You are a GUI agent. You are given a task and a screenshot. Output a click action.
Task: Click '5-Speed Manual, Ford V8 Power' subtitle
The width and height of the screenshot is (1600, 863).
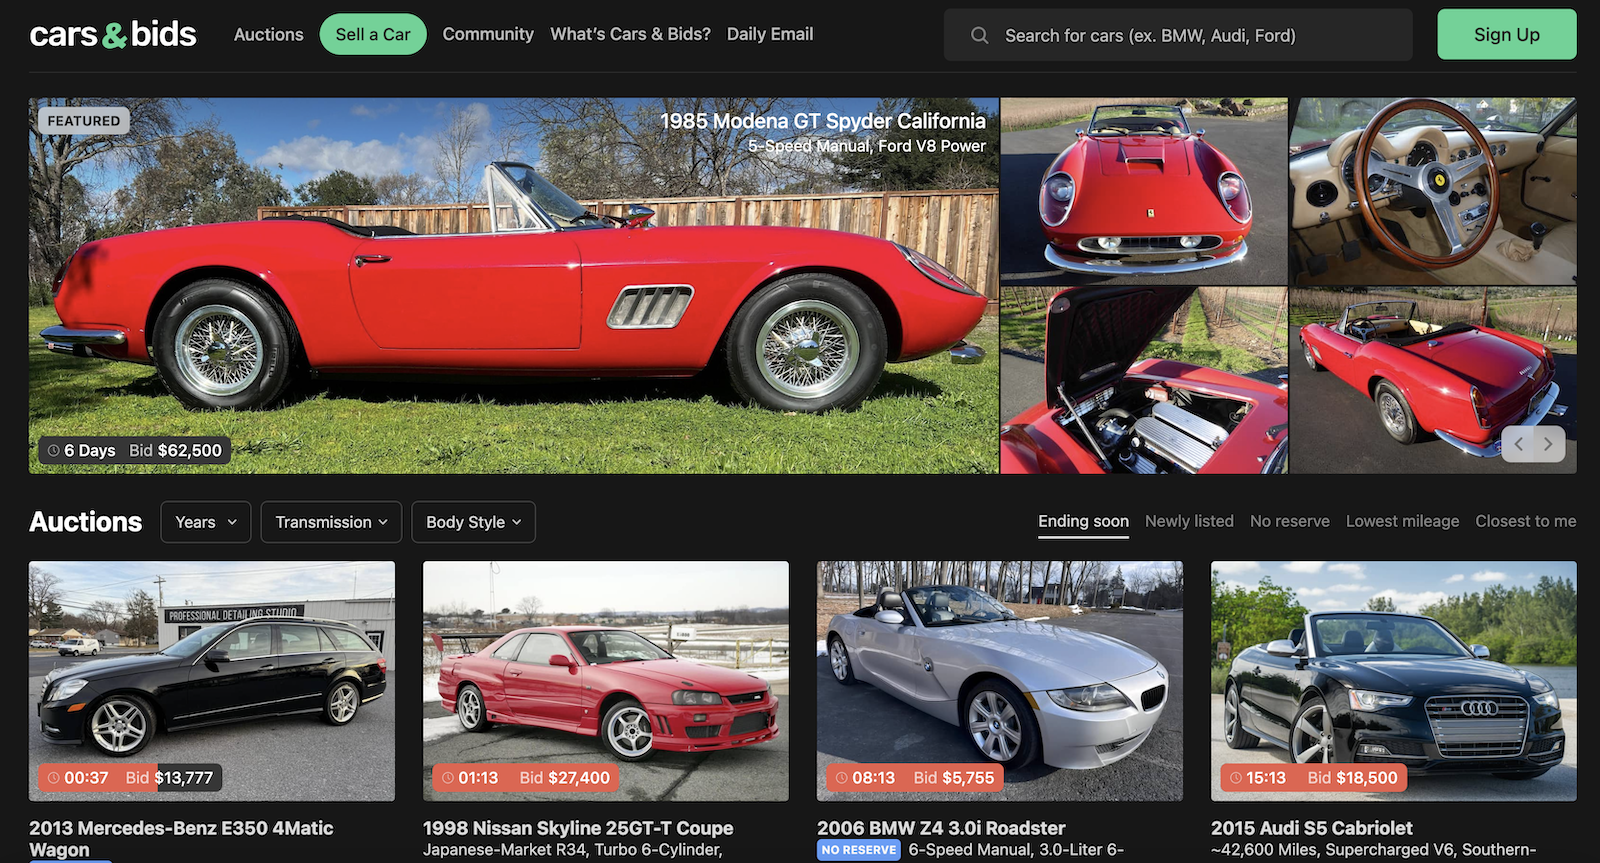tap(867, 146)
